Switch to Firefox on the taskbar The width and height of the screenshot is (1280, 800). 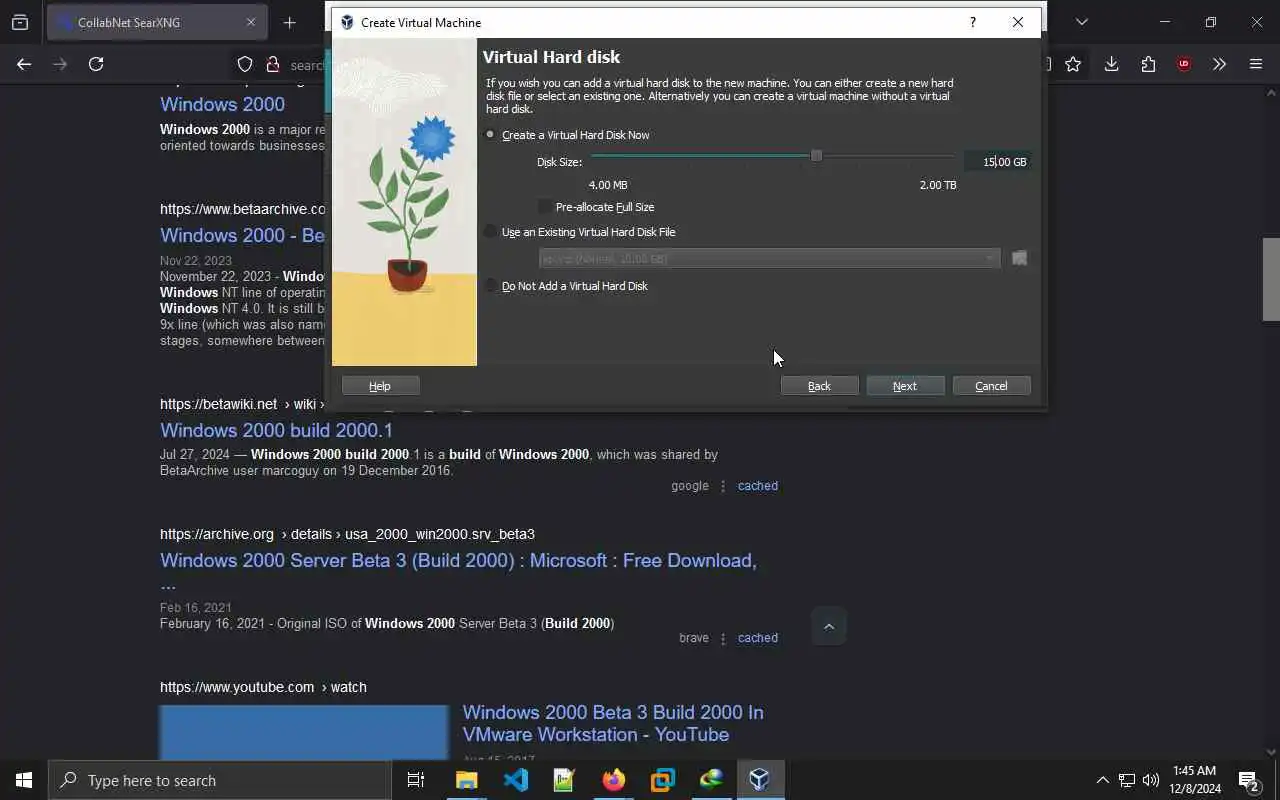[613, 780]
